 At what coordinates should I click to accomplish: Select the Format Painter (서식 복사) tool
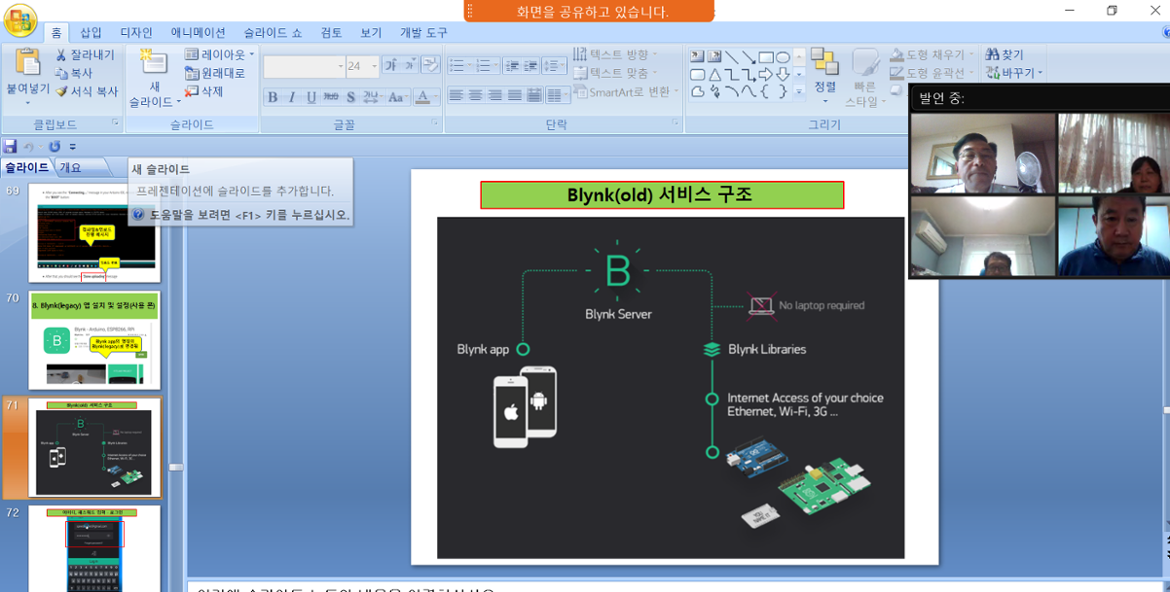coord(87,91)
